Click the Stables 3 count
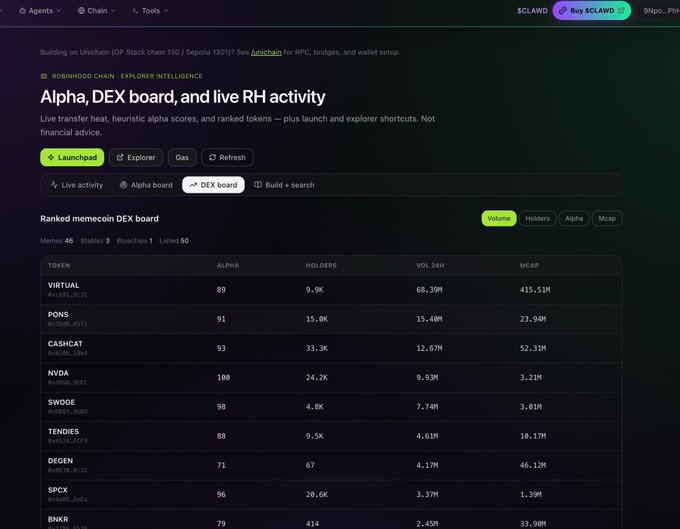Image resolution: width=680 pixels, height=529 pixels. point(95,241)
